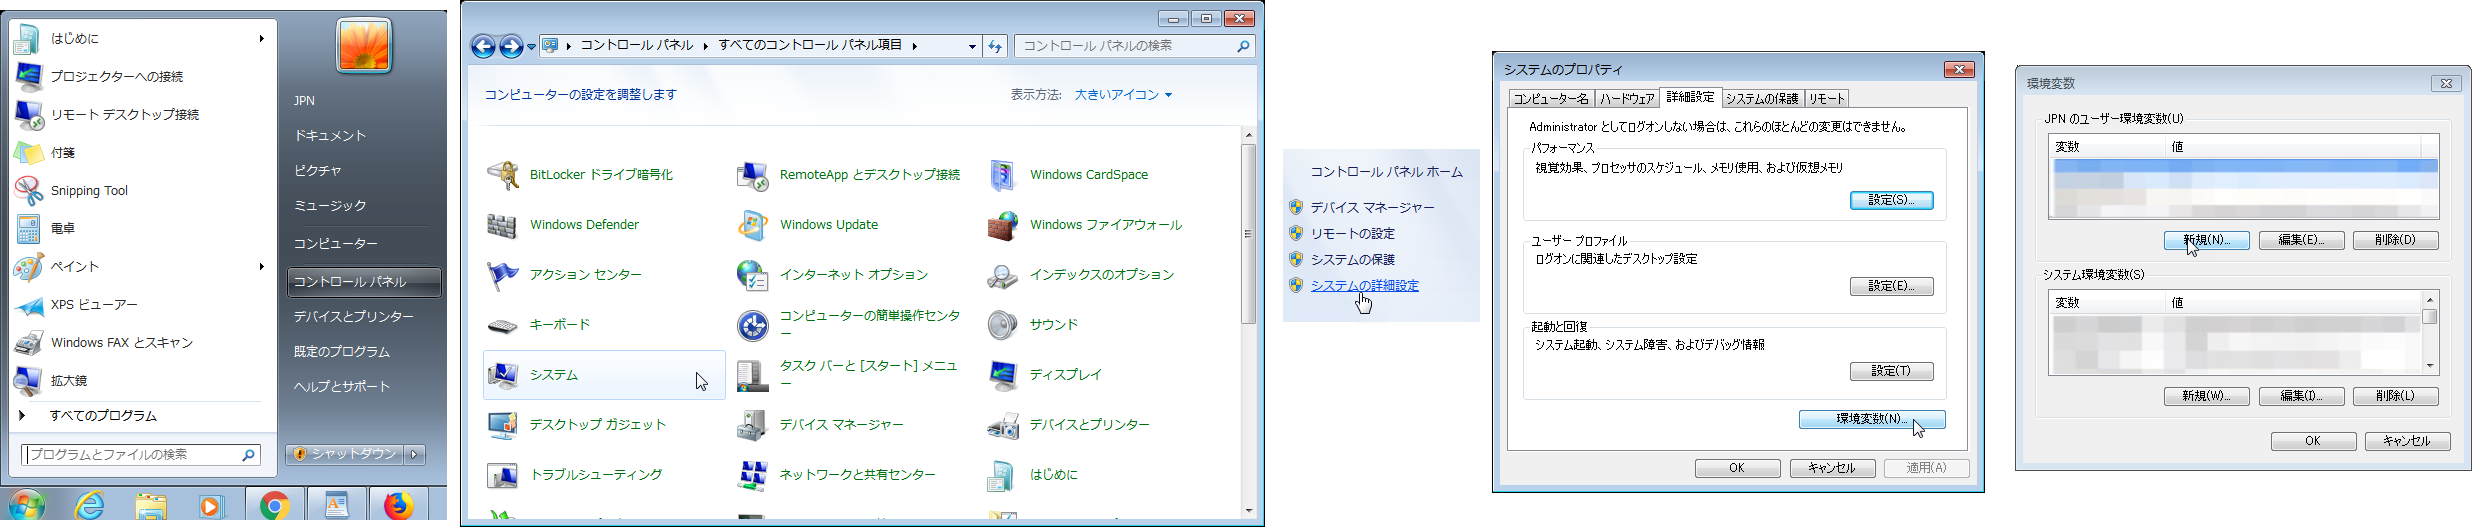
Task: Click リモートの設定 link
Action: [1352, 233]
